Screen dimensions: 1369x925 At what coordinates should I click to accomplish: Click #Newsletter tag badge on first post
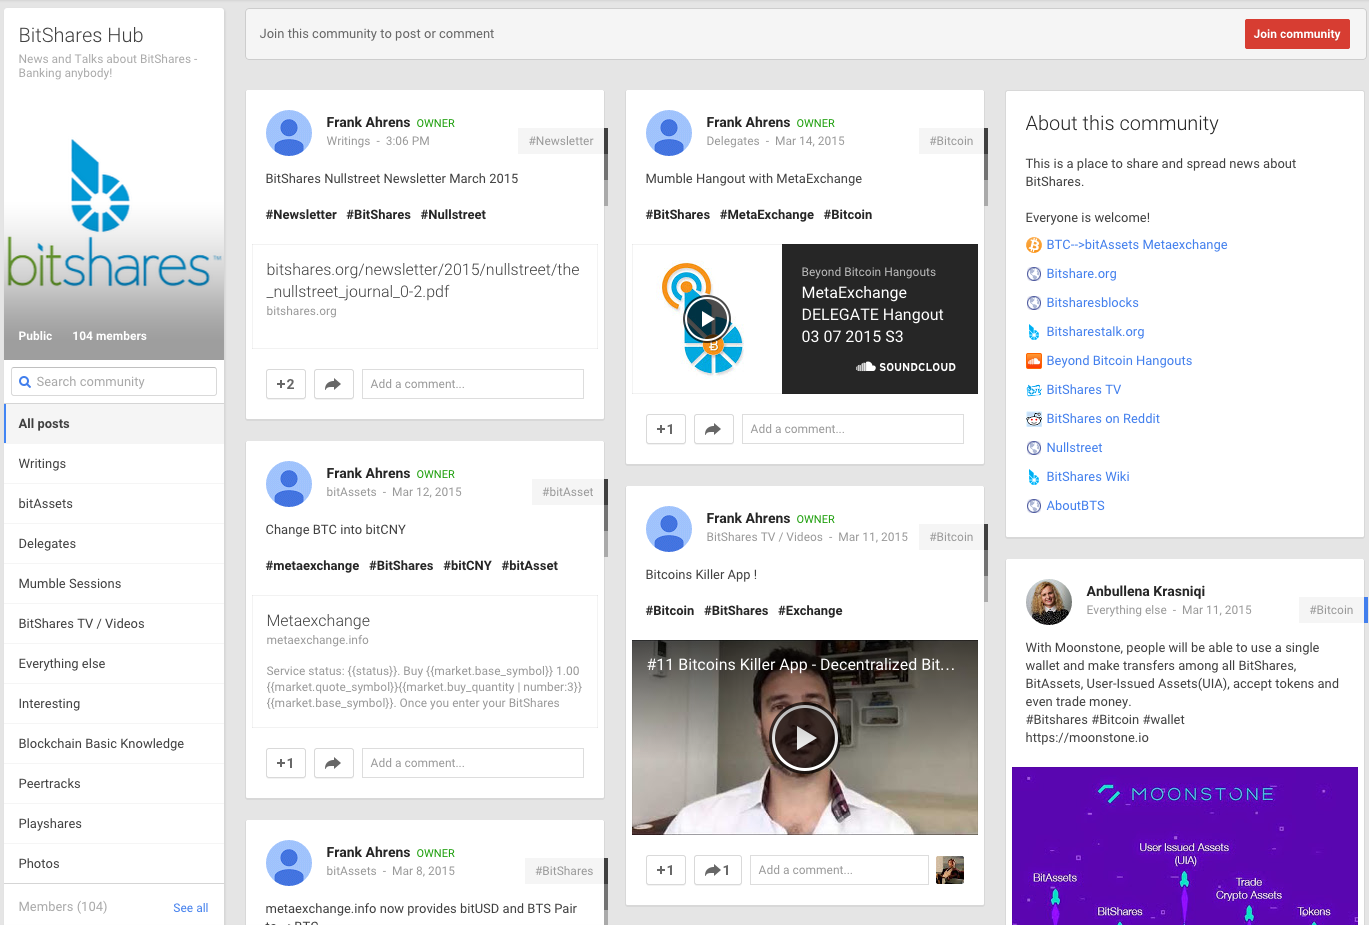point(561,141)
